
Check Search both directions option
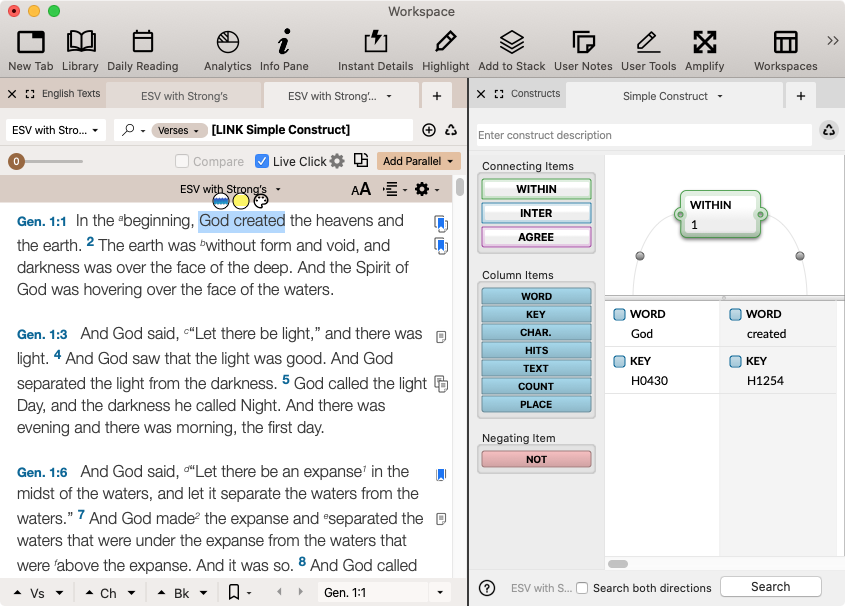583,588
